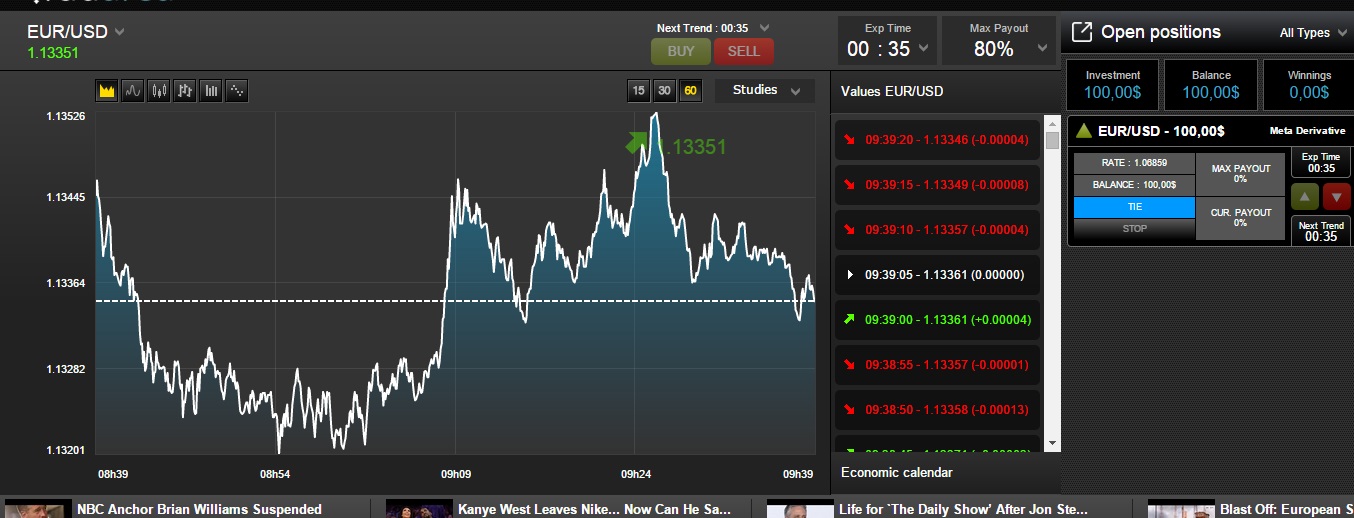Choose the OHLC bar chart icon
The image size is (1354, 518).
pos(185,91)
